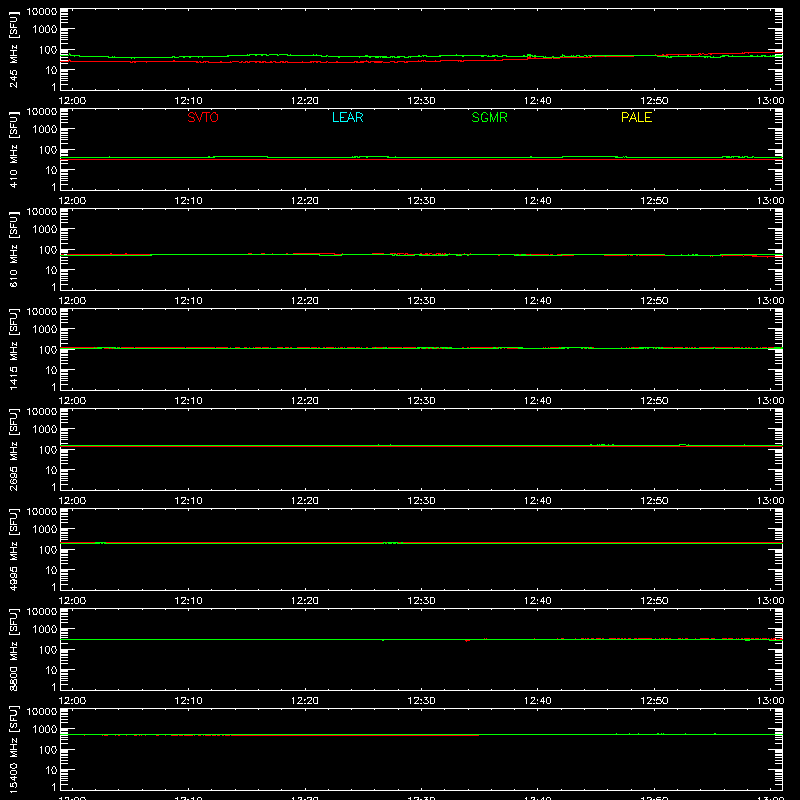The width and height of the screenshot is (800, 800).
Task: Click 12:40 tick label below 245 MHz plot
Action: (x=538, y=101)
